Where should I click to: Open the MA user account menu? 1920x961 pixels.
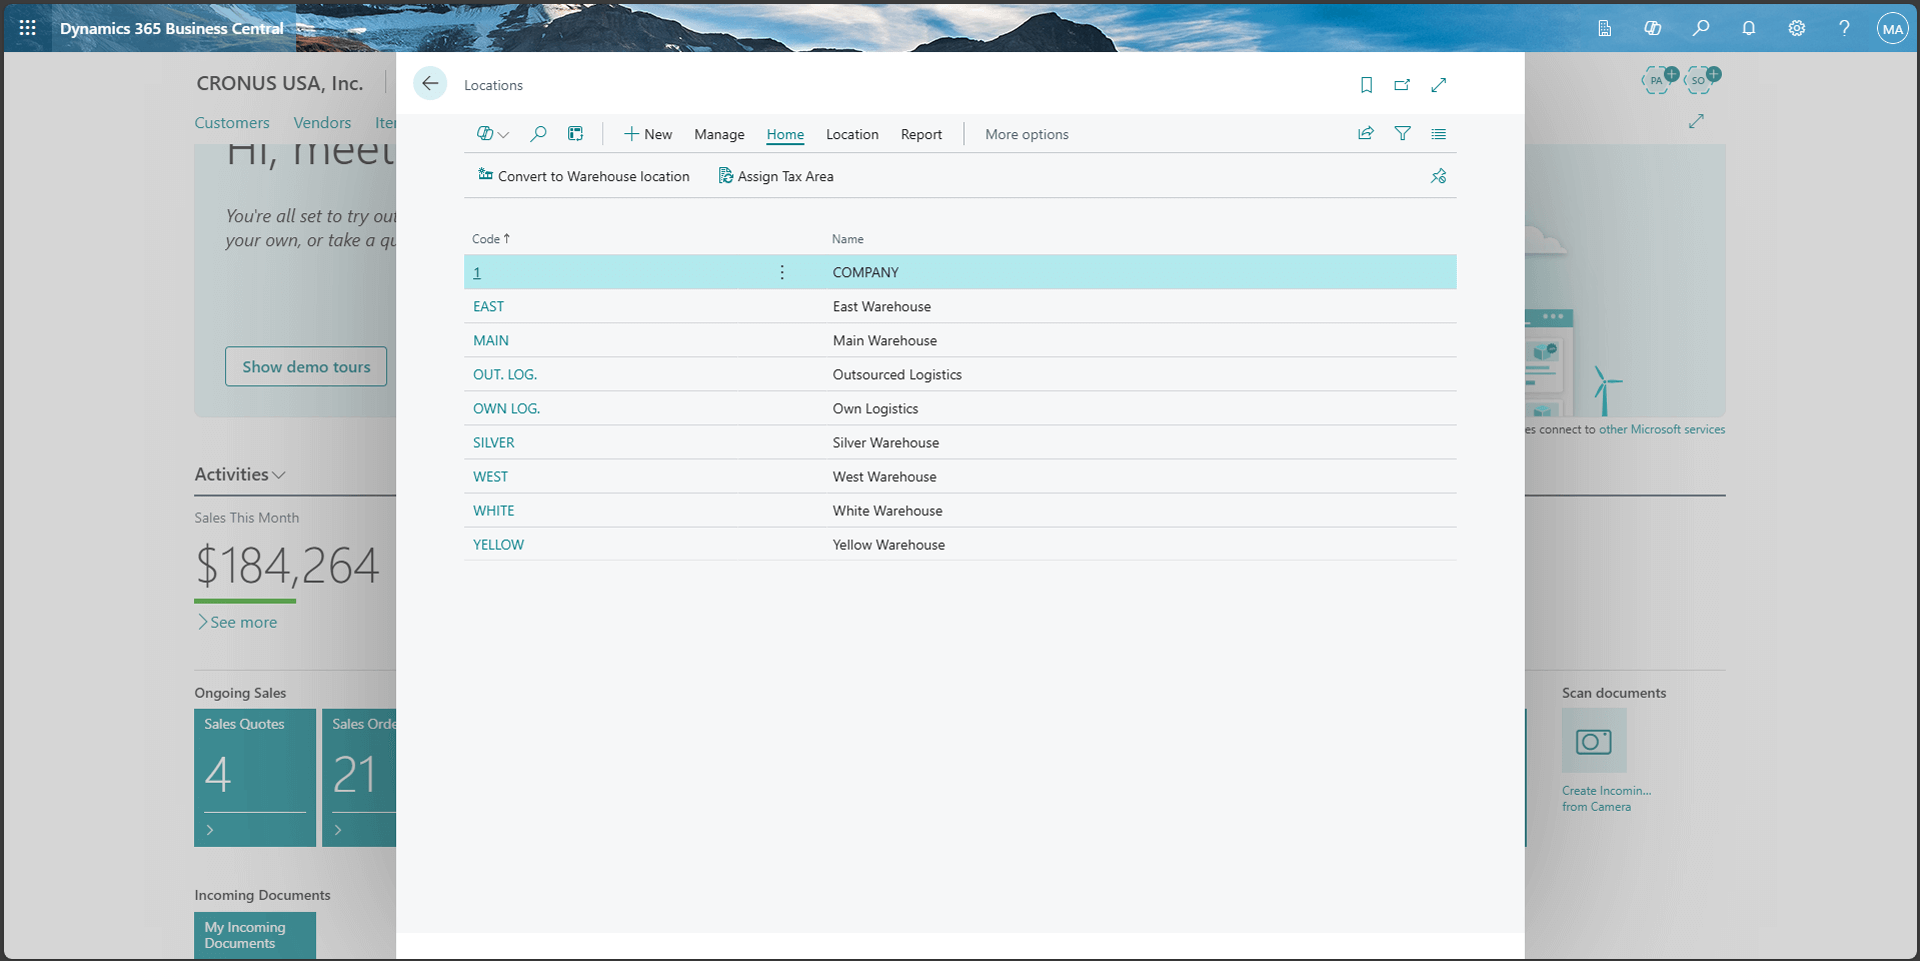(x=1893, y=28)
